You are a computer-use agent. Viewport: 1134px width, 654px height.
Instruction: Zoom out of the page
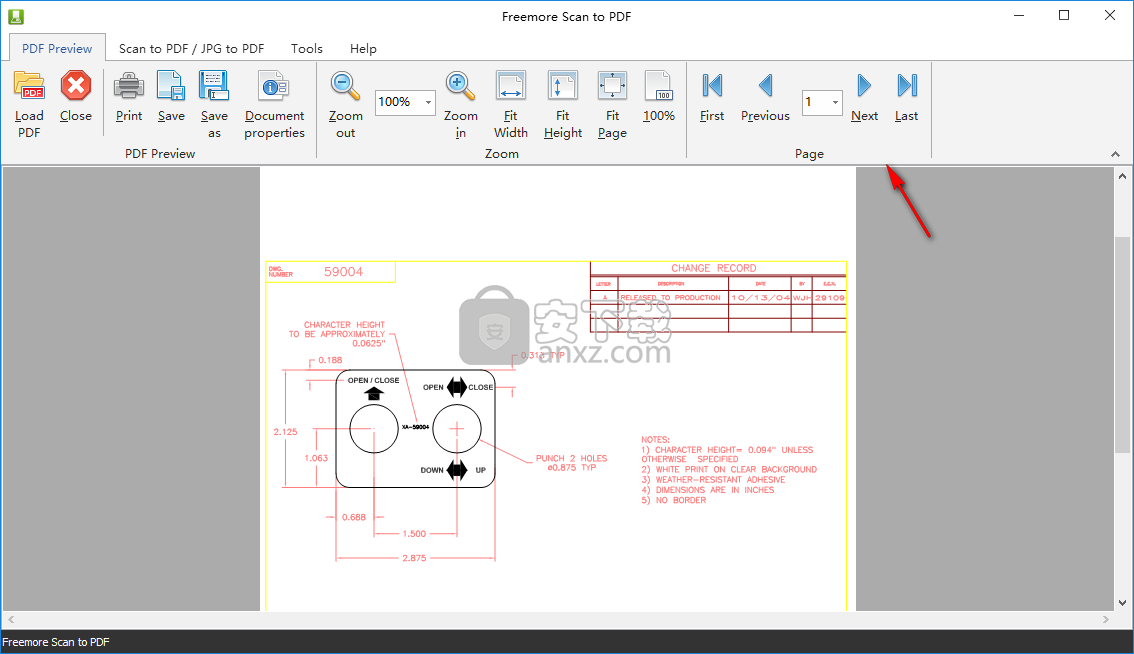[346, 105]
